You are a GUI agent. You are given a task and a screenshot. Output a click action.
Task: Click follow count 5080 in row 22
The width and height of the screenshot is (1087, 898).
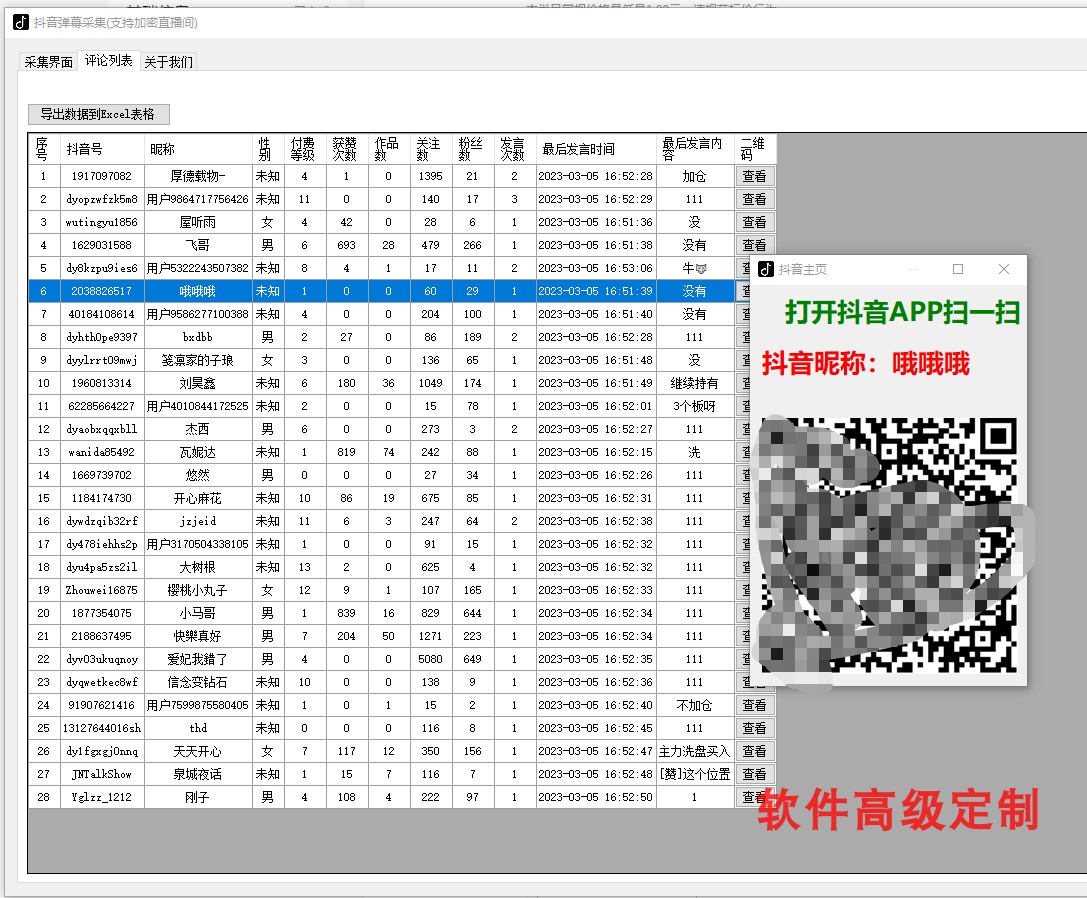pos(431,659)
